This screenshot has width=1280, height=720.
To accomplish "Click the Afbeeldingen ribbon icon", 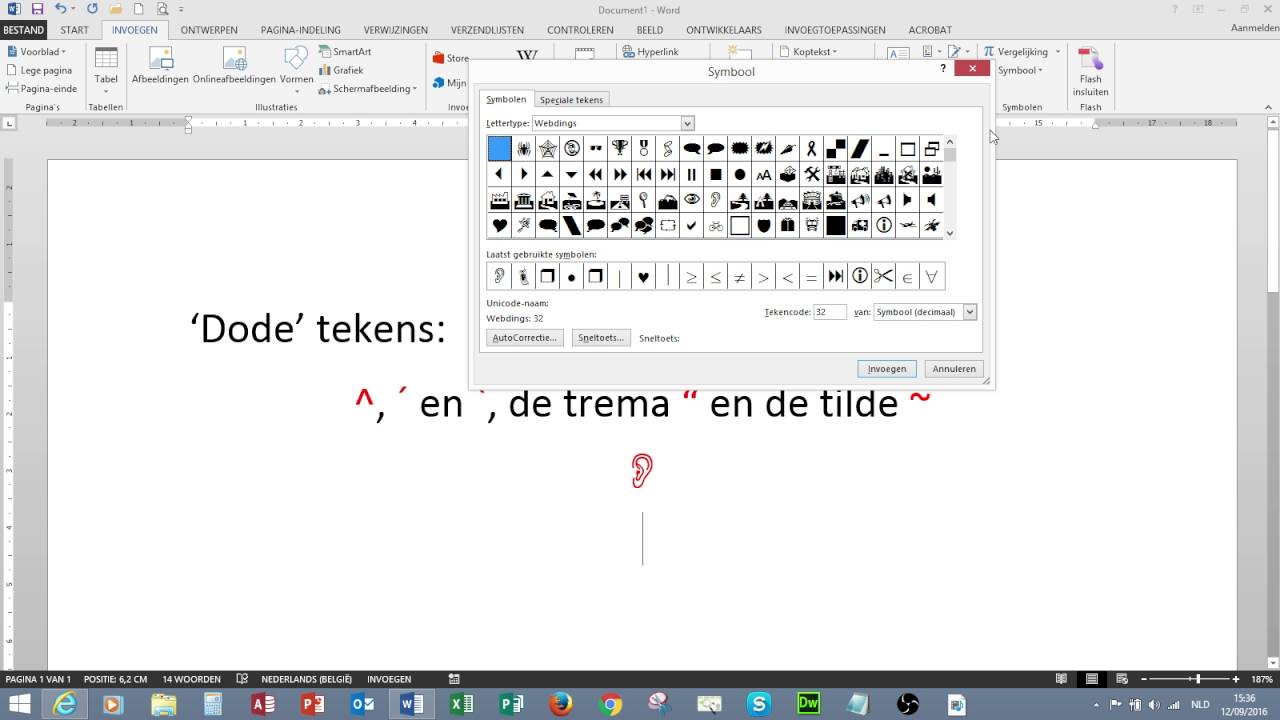I will coord(160,66).
